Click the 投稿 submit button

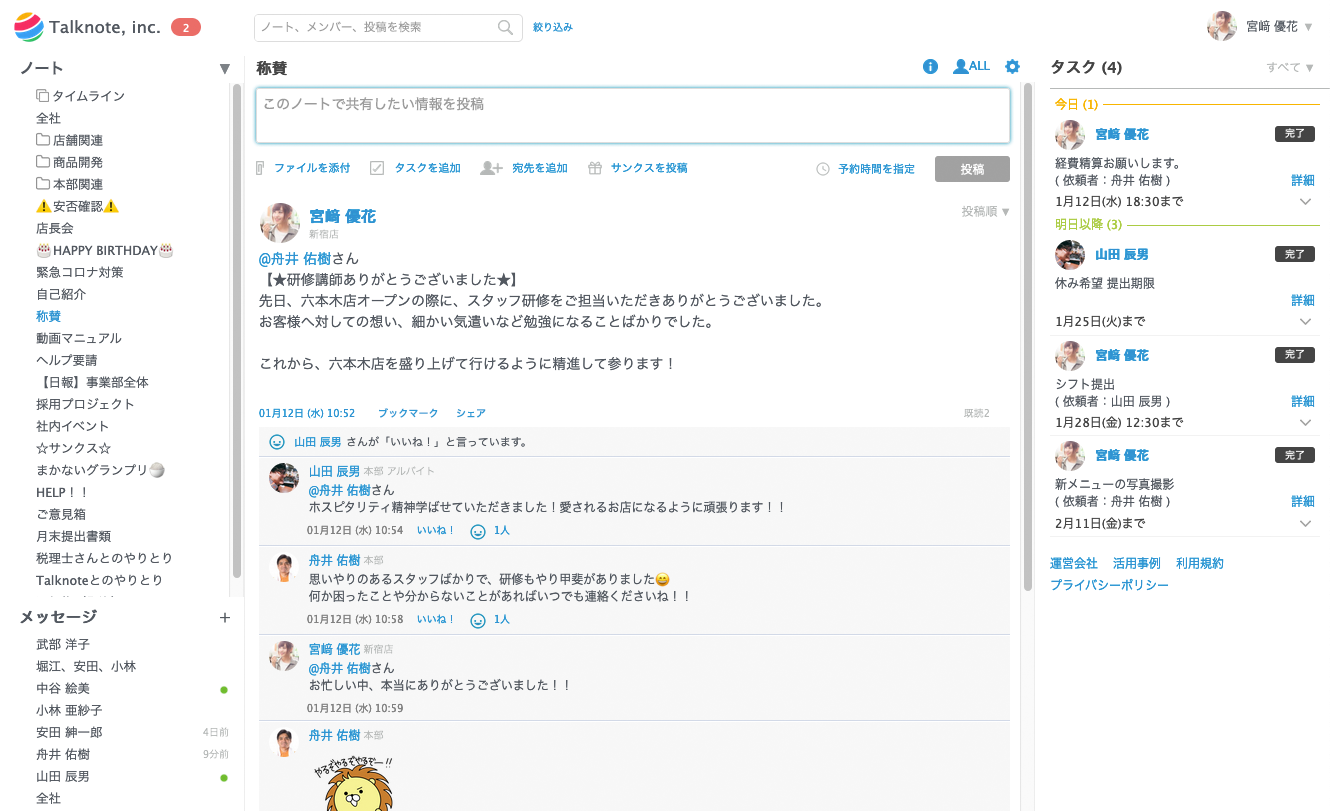pyautogui.click(x=972, y=169)
